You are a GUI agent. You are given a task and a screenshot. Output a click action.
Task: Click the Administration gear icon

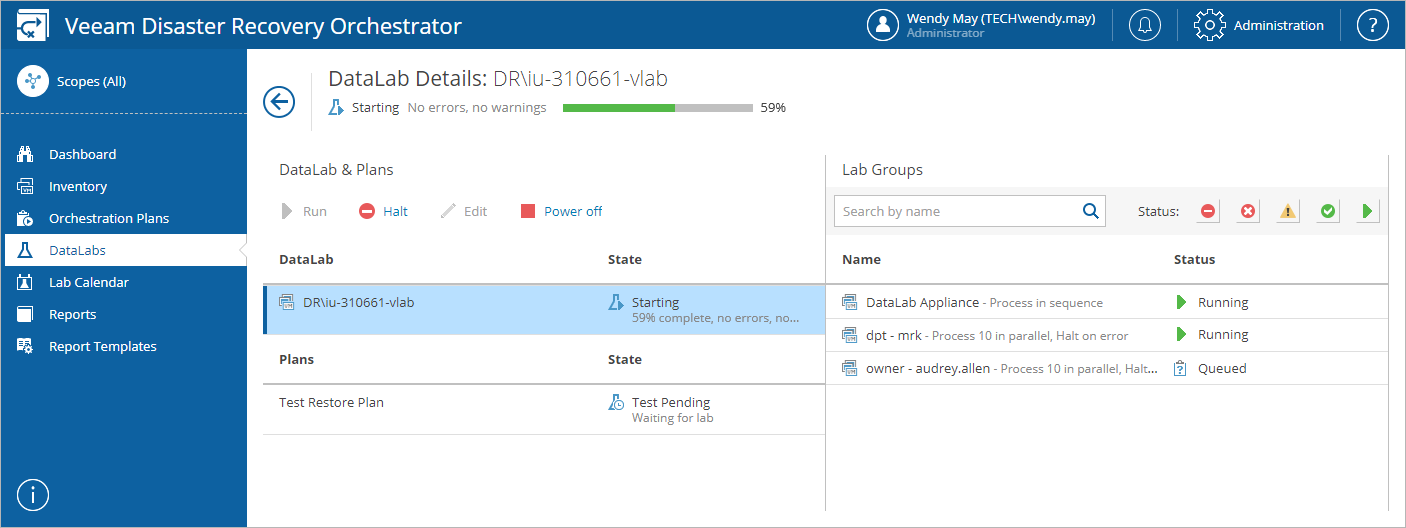coord(1210,26)
